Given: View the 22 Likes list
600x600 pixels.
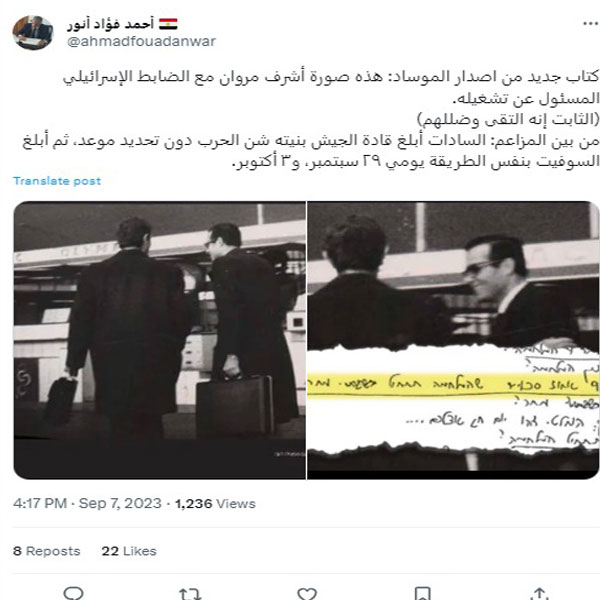Looking at the screenshot, I should (x=129, y=551).
